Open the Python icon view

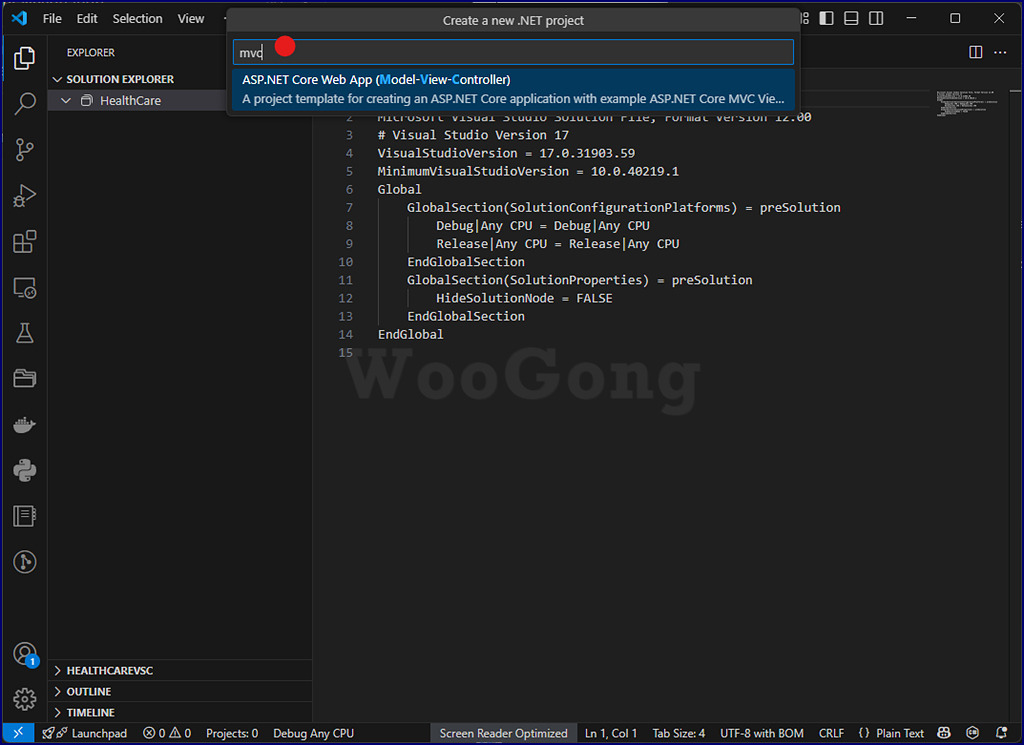24,471
